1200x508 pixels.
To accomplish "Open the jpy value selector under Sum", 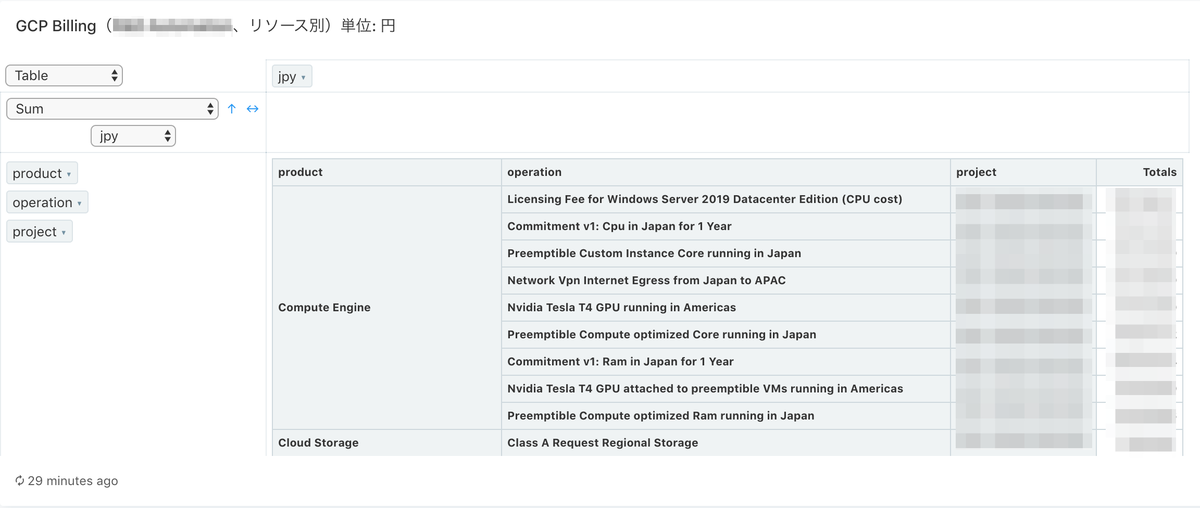I will [133, 136].
